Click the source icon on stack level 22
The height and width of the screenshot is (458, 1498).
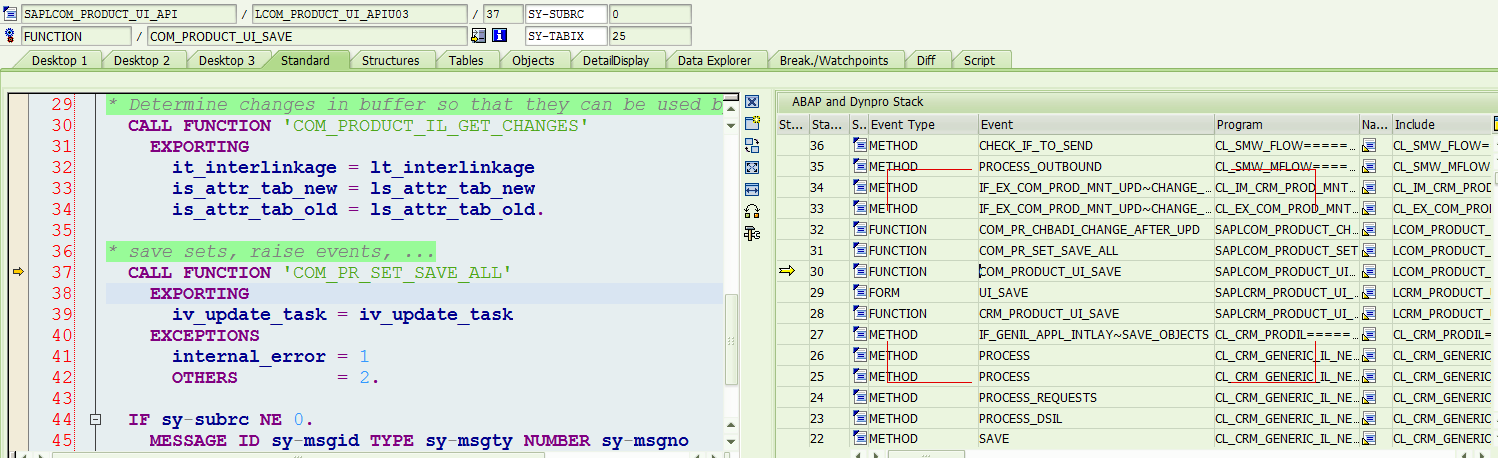pos(859,439)
